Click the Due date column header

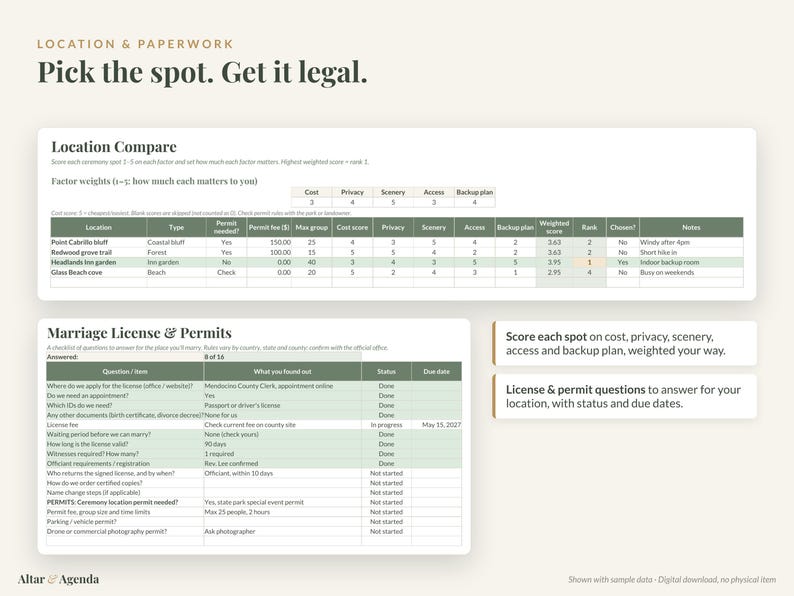436,371
